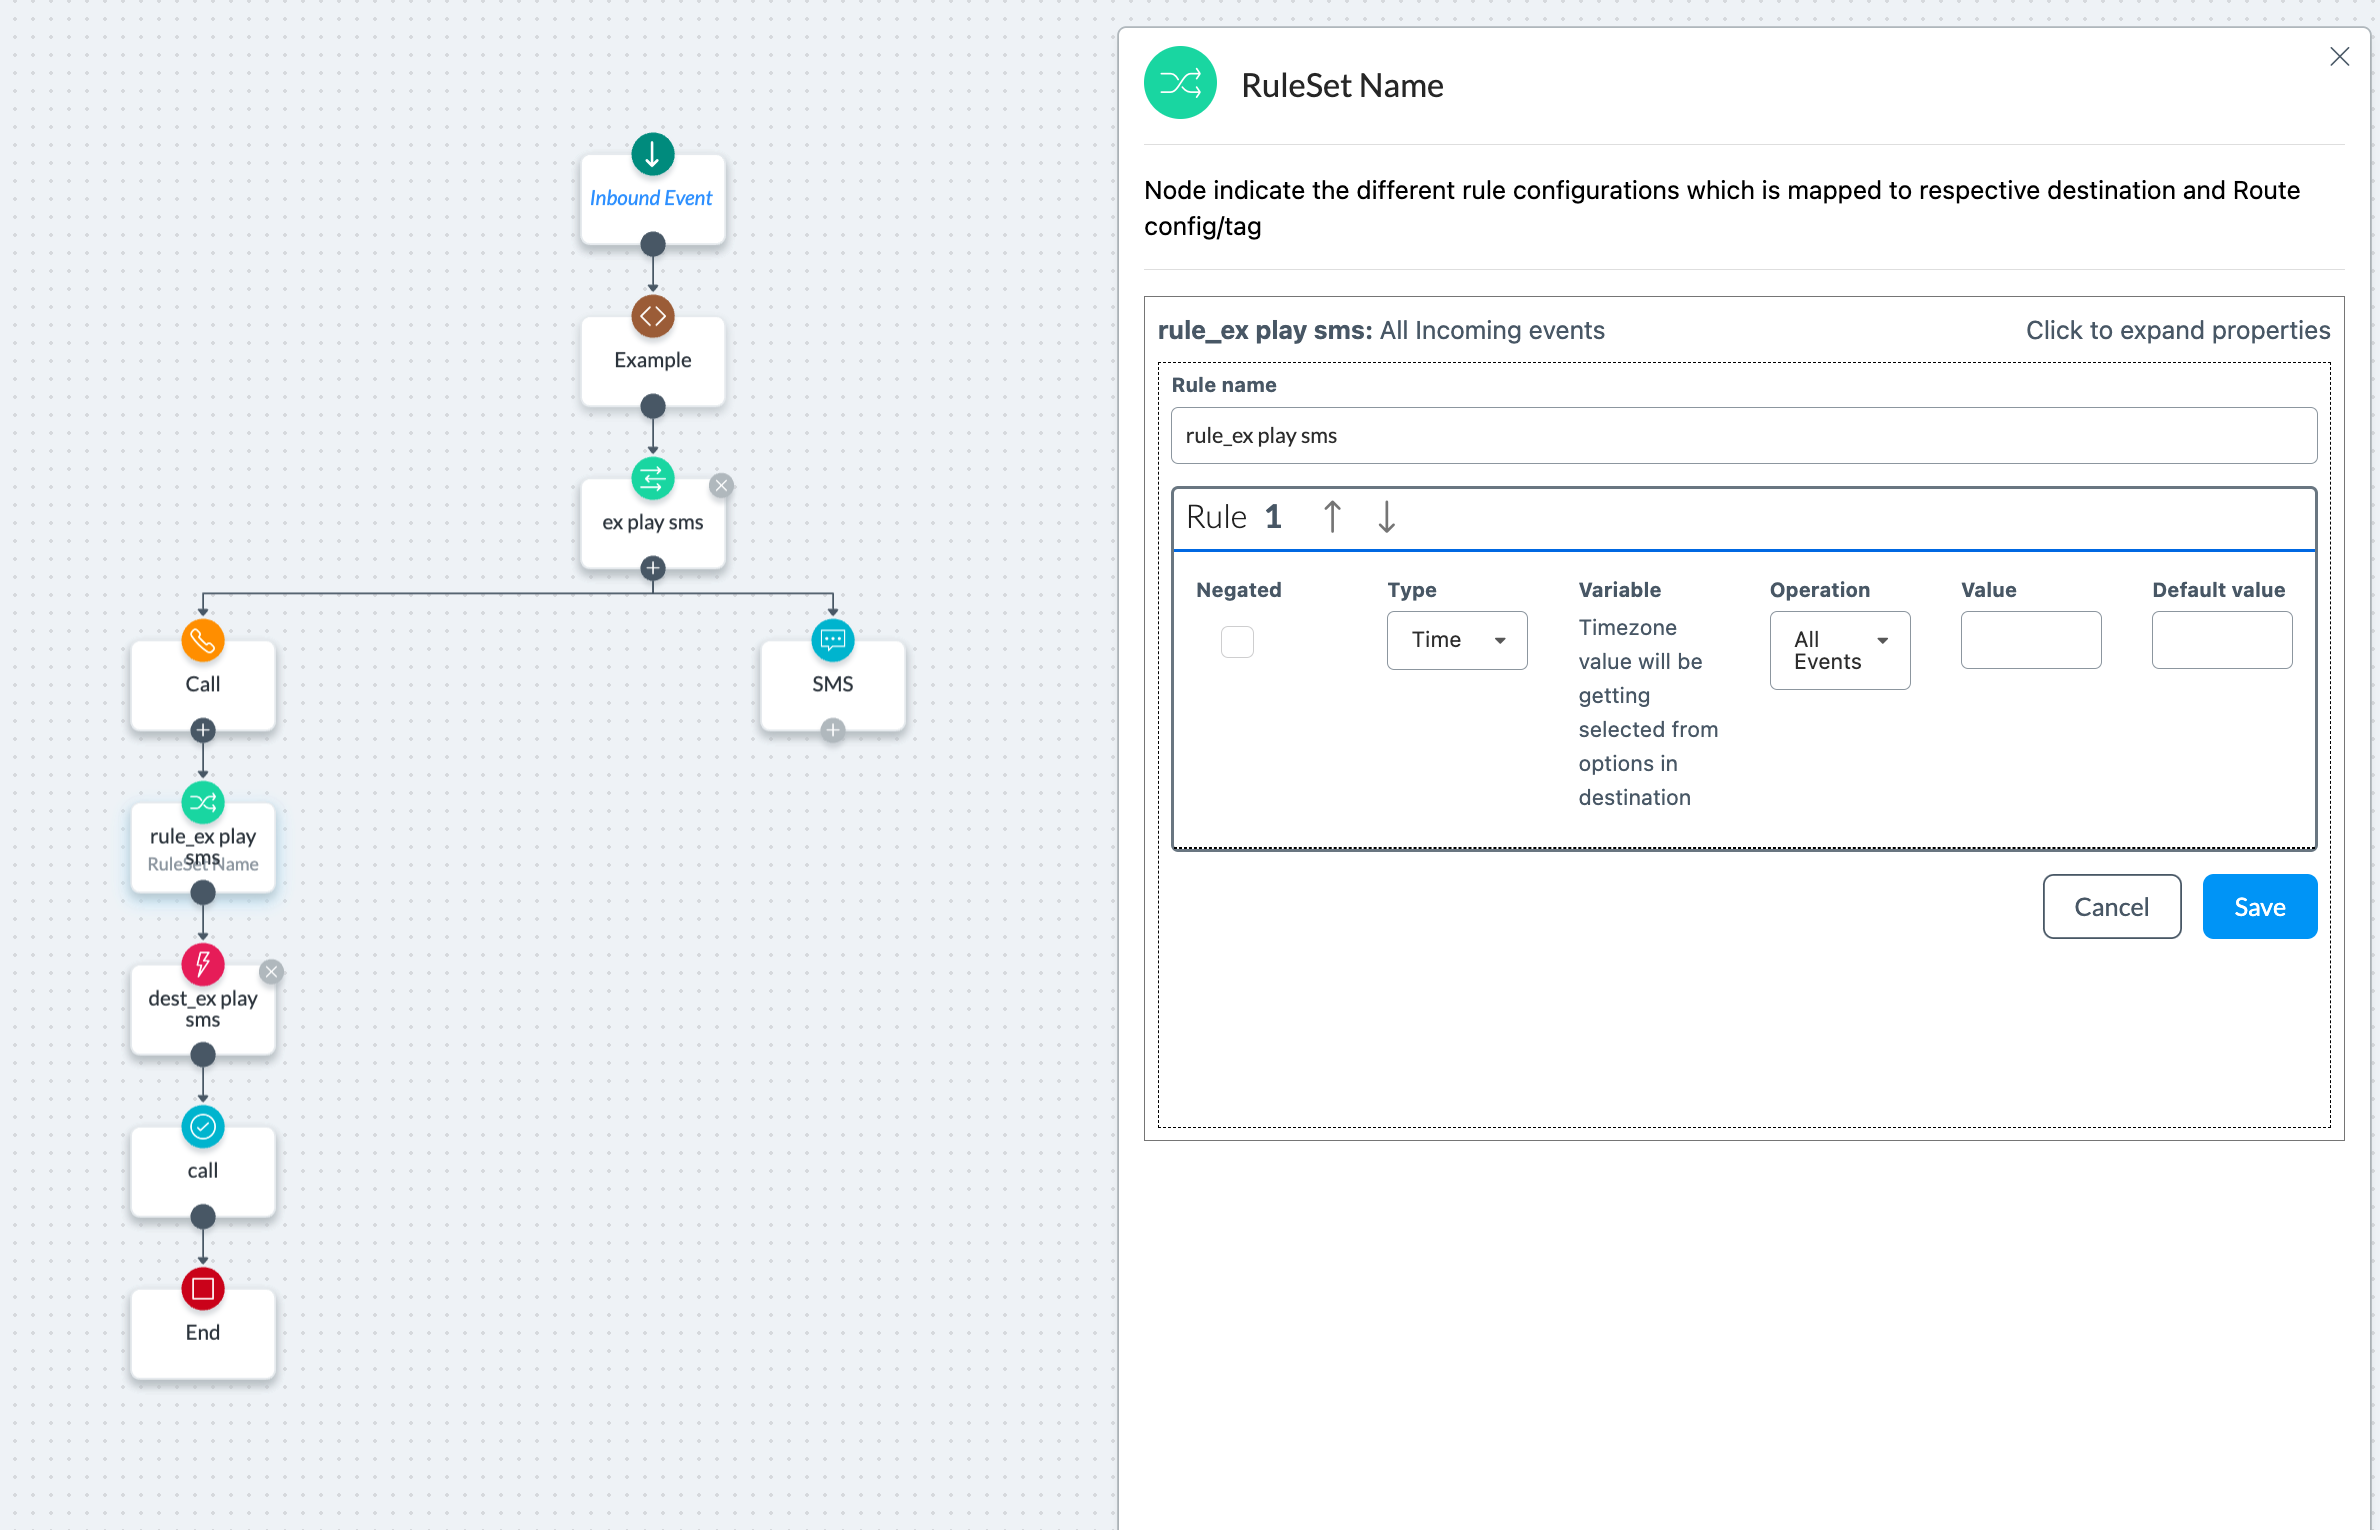Screen dimensions: 2380x1530
Task: Remove the ex play sms node
Action: [721, 486]
